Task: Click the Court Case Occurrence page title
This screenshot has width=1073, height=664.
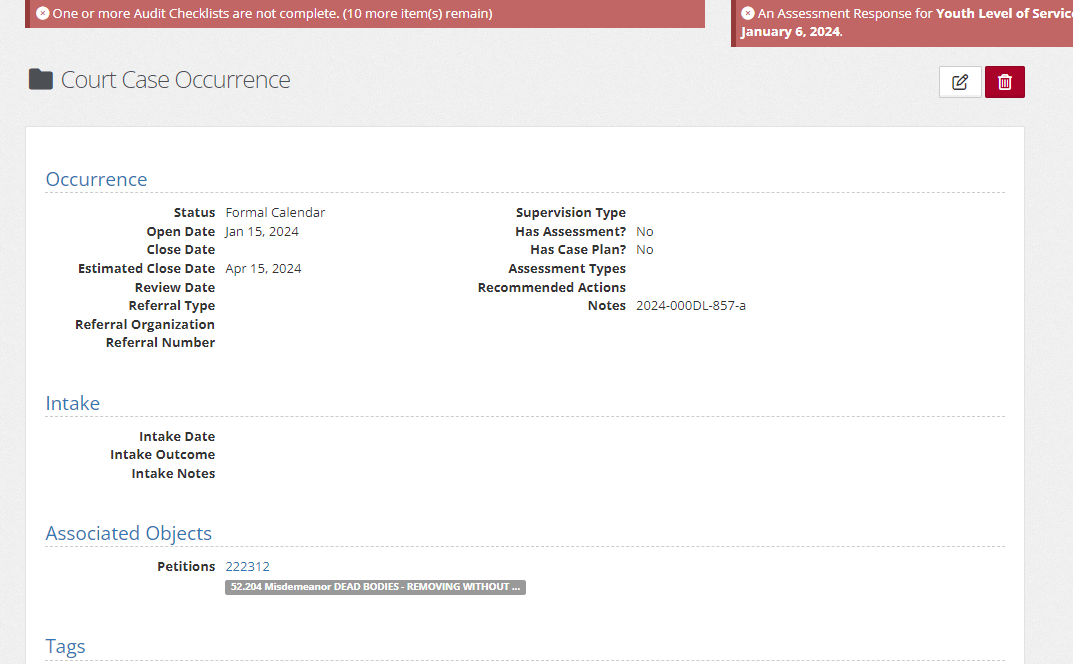Action: point(176,80)
